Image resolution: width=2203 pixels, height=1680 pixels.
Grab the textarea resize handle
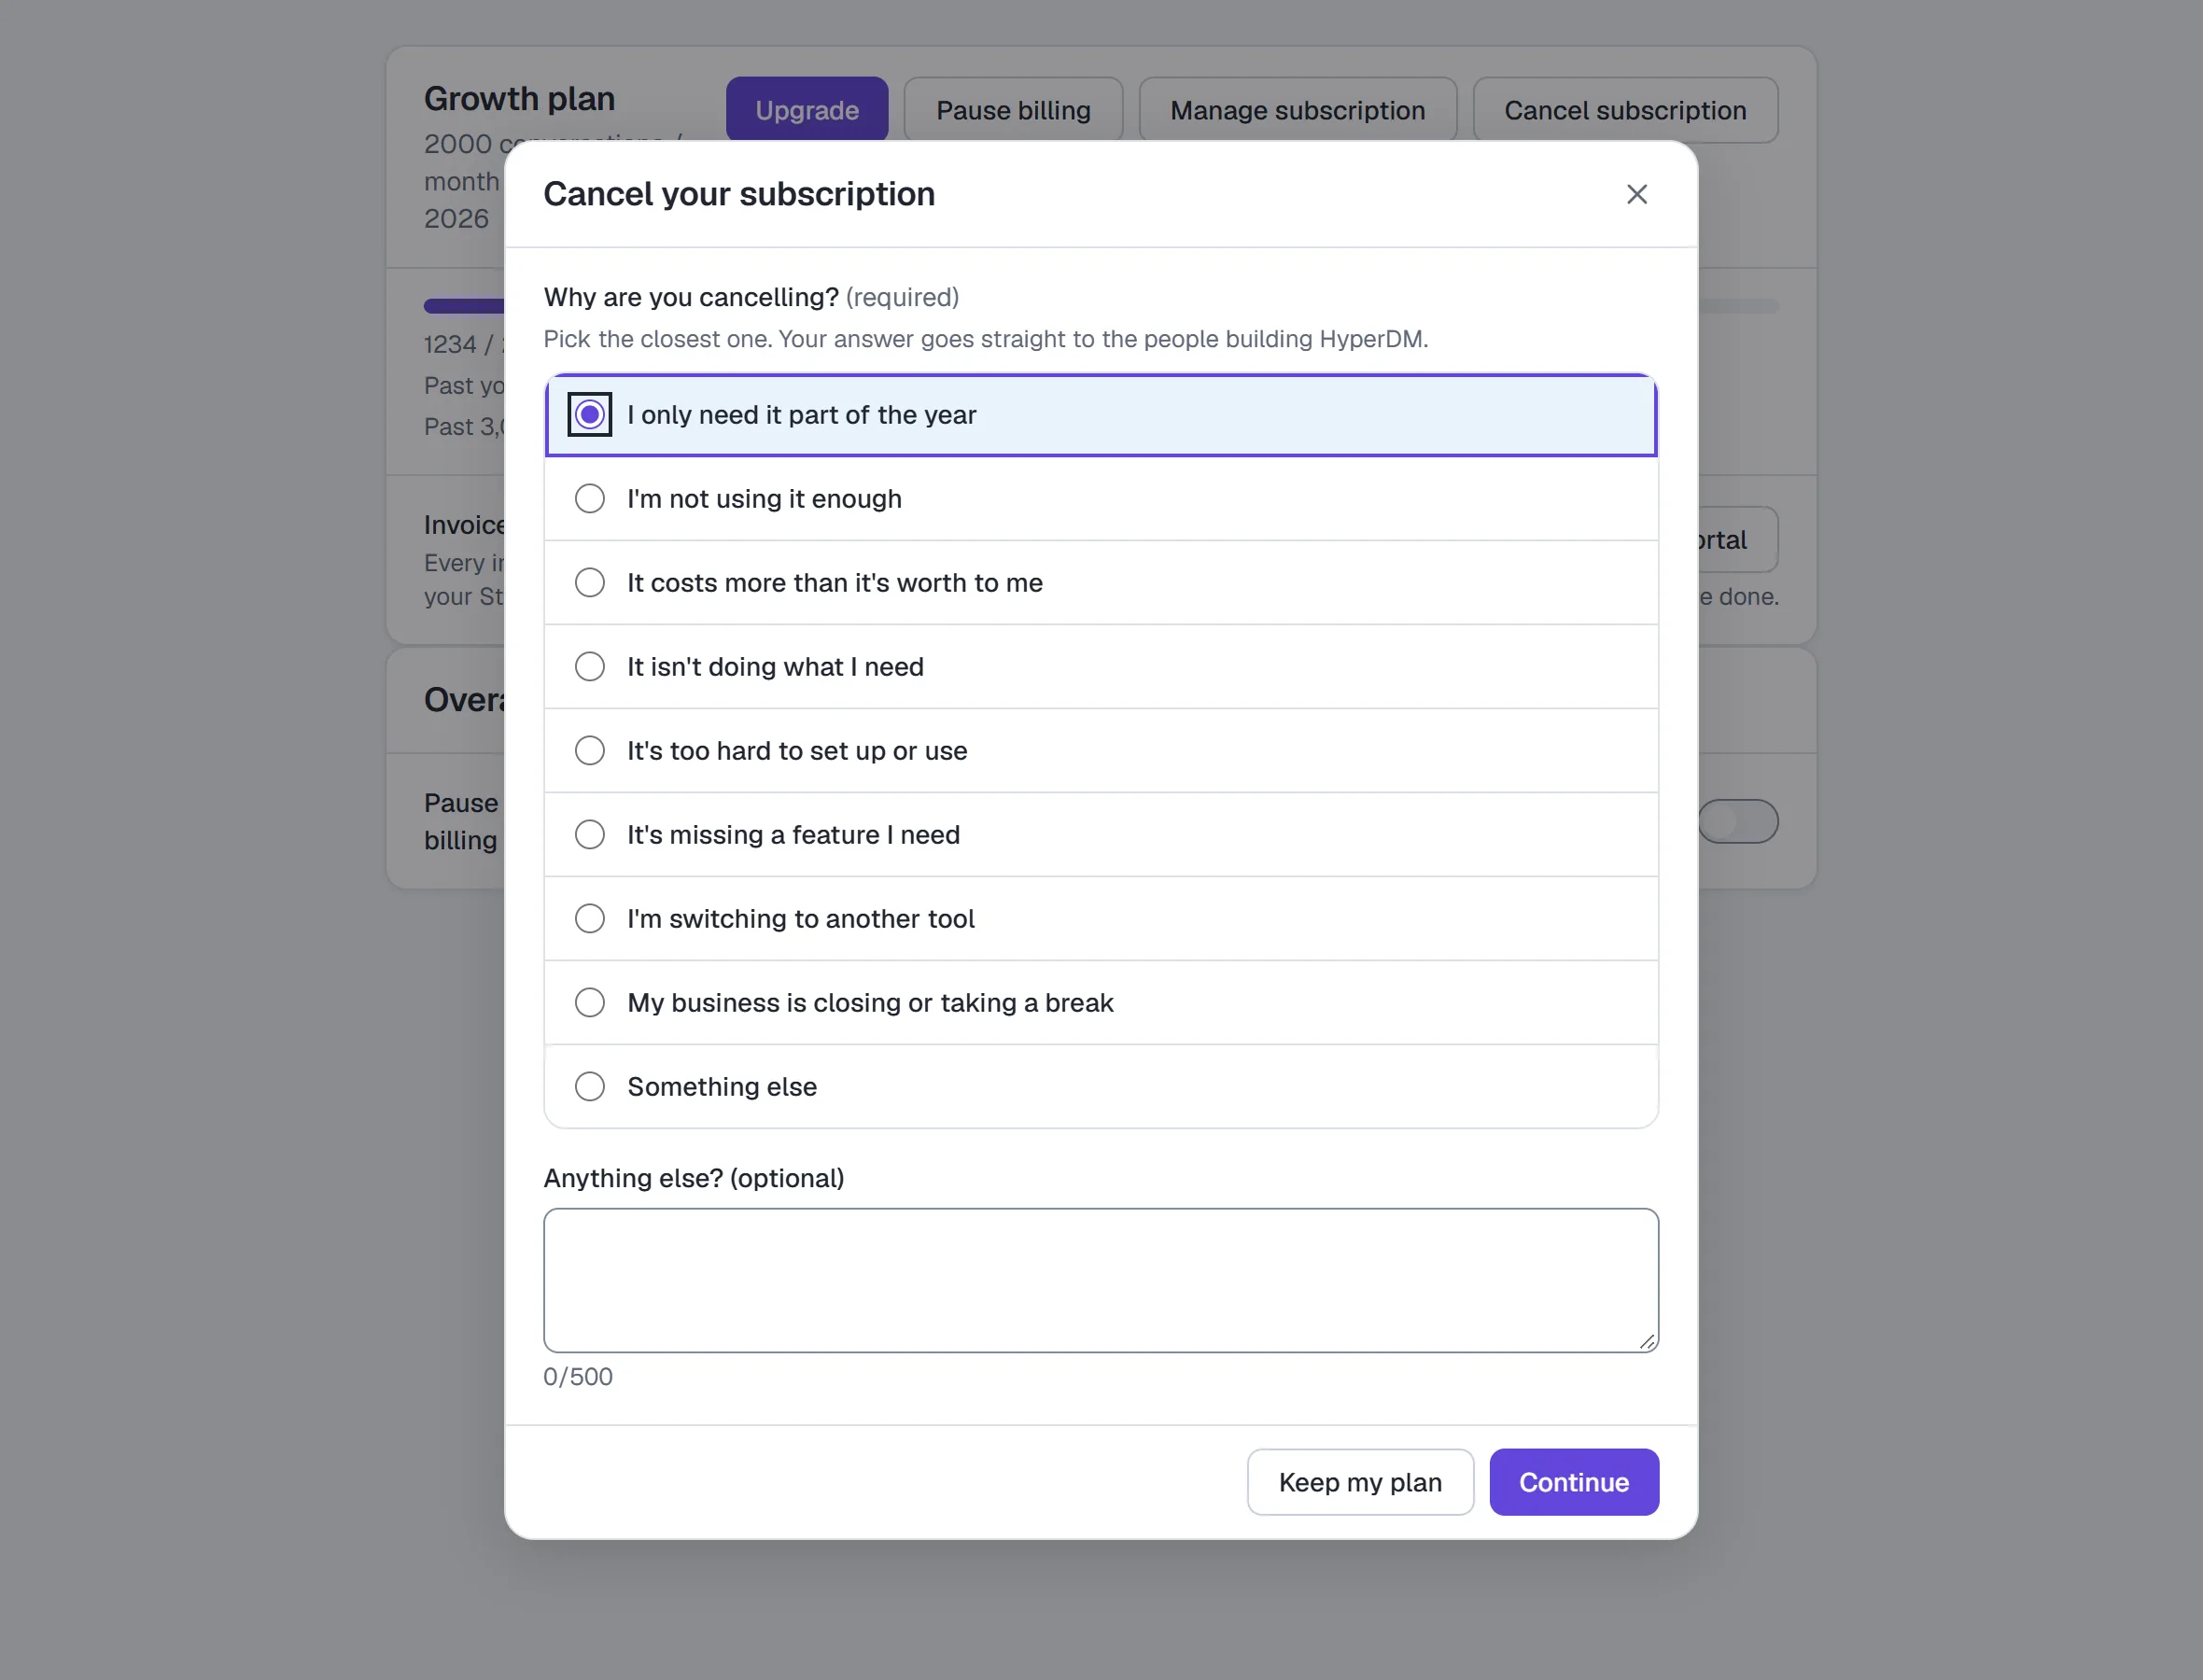(1647, 1341)
